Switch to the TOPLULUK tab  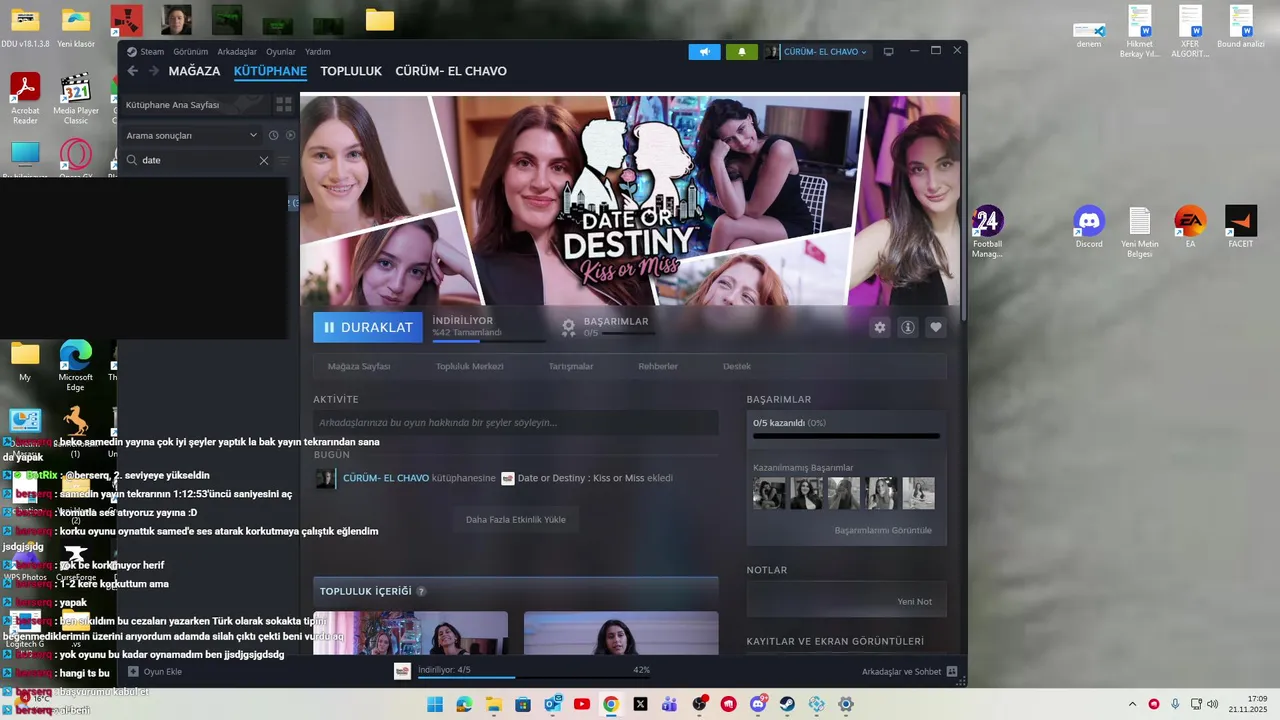coord(351,71)
